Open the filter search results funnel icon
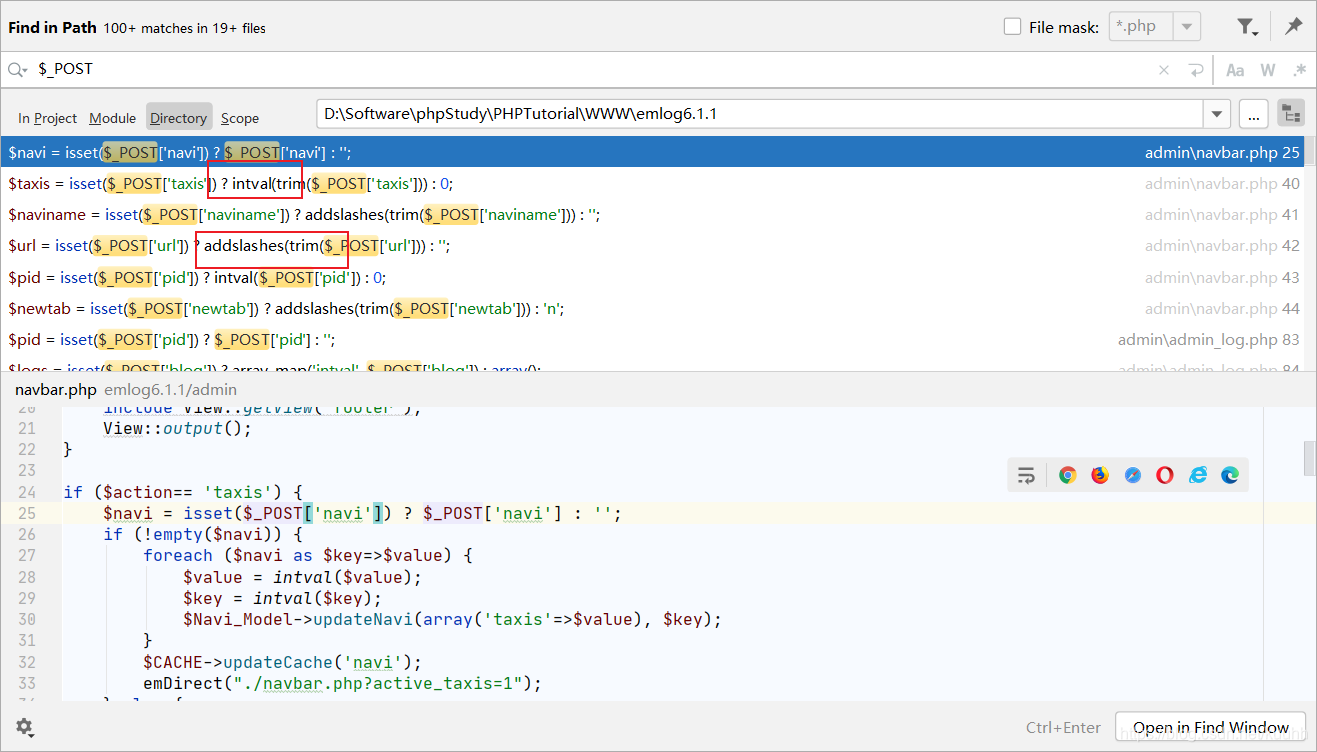 pos(1247,27)
